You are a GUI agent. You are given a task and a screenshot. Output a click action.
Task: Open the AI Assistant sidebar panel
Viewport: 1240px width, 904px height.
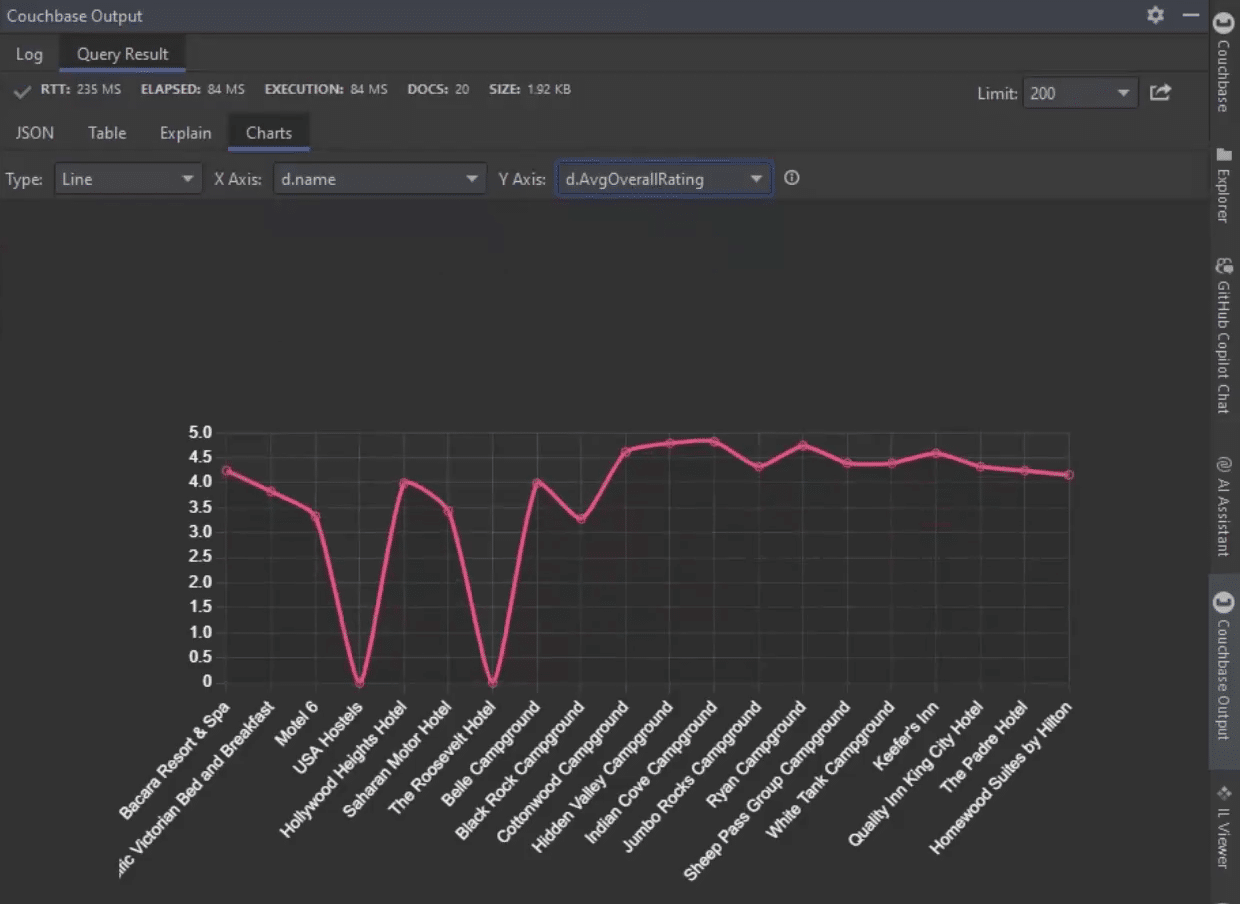click(x=1224, y=466)
